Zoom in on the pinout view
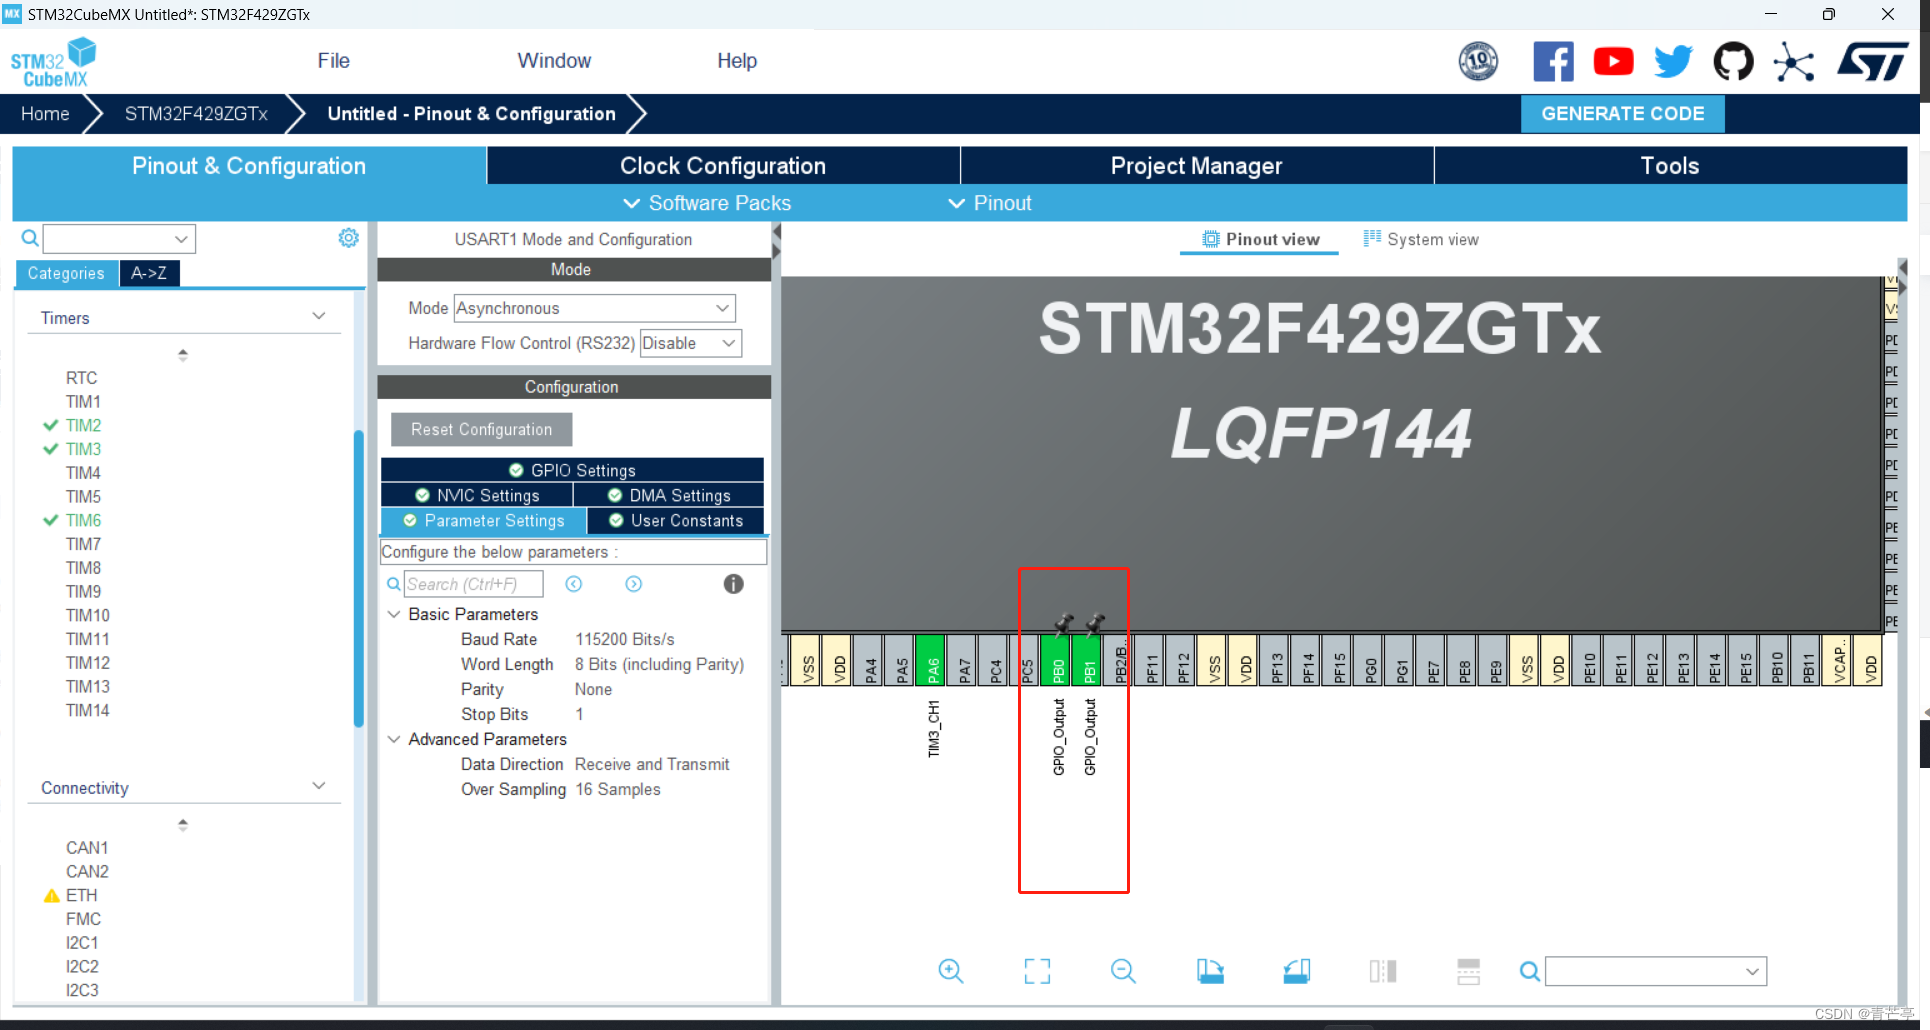Image resolution: width=1930 pixels, height=1030 pixels. tap(951, 971)
